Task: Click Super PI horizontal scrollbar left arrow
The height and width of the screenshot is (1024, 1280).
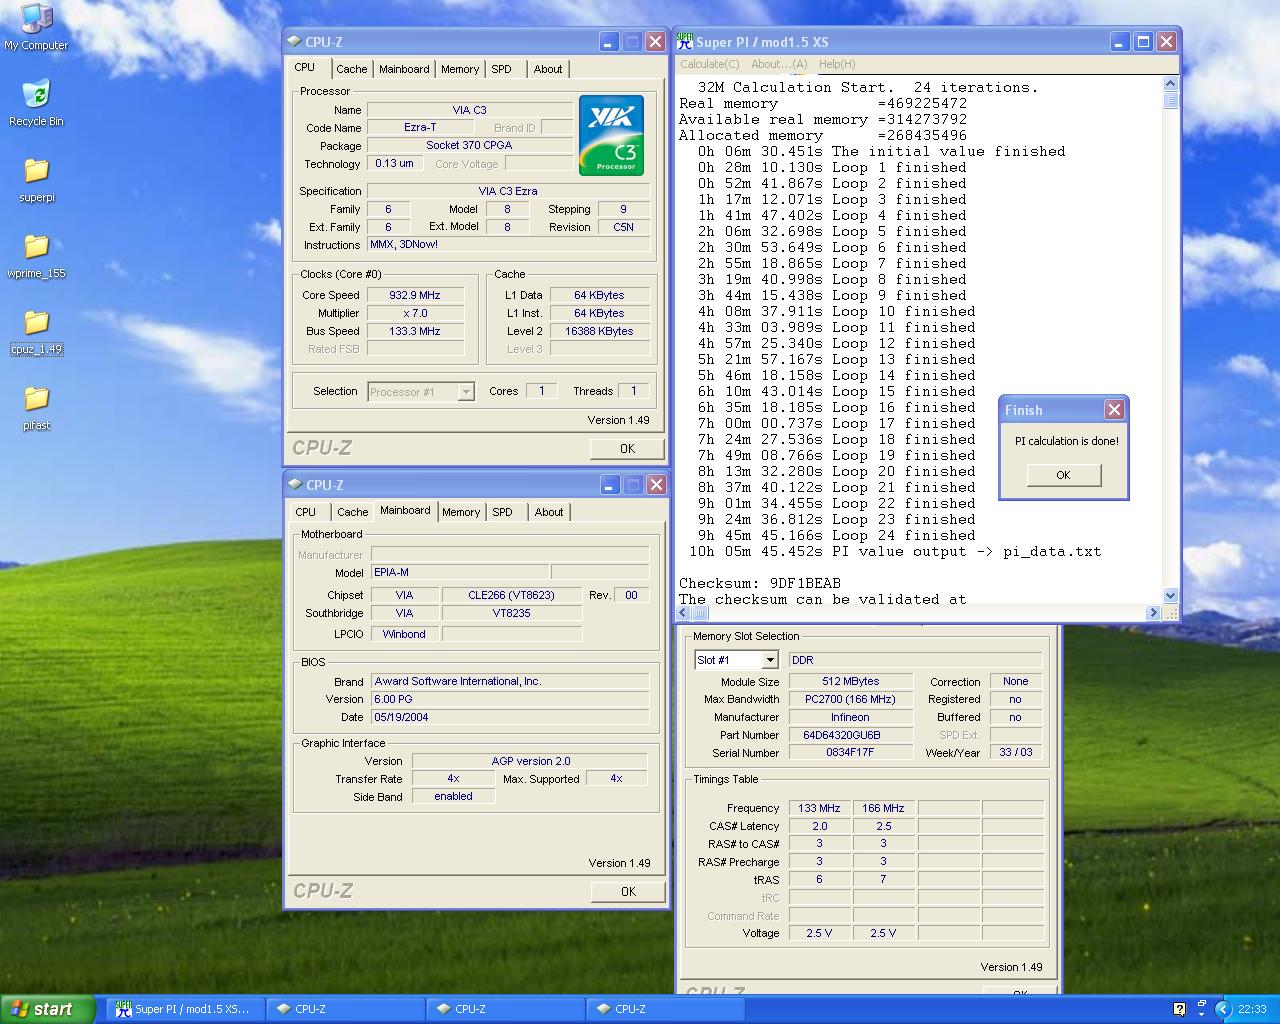Action: (684, 613)
